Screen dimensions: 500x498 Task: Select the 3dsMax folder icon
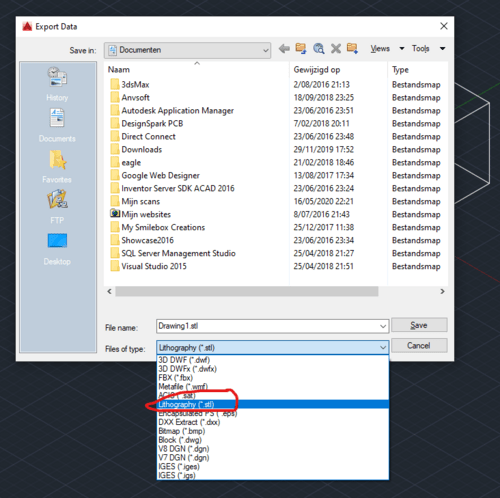[115, 84]
